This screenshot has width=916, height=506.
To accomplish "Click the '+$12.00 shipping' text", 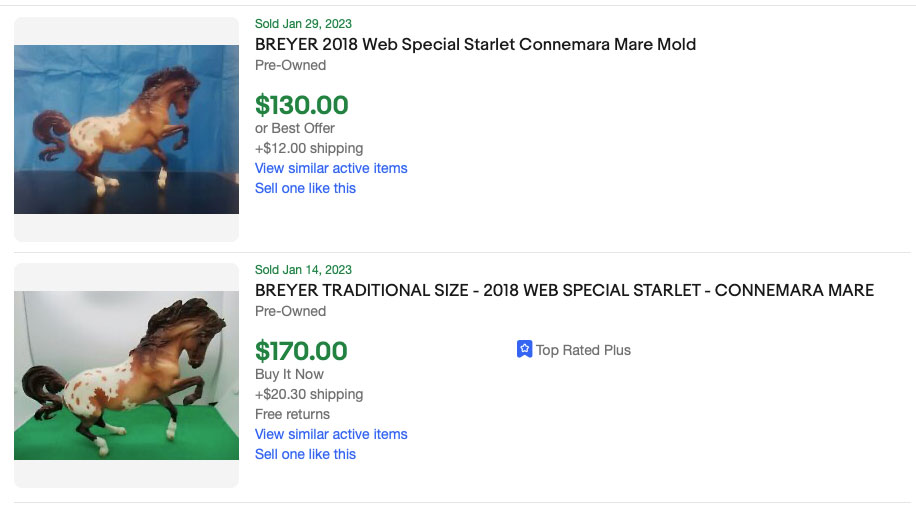I will (x=309, y=148).
